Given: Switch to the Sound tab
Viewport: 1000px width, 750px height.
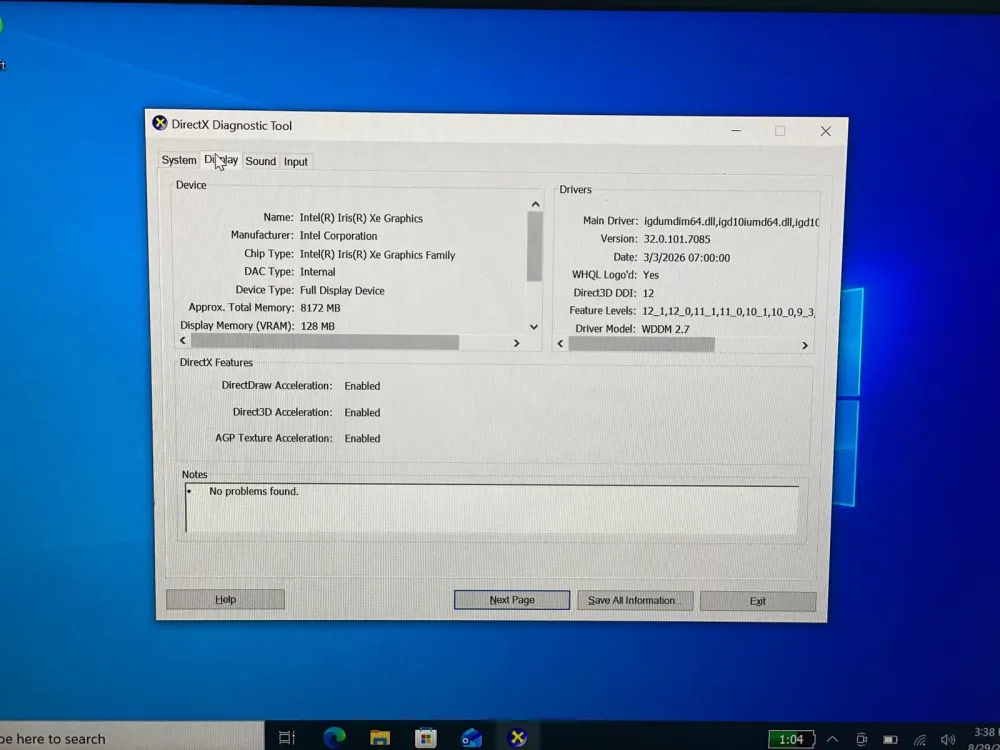Looking at the screenshot, I should click(x=260, y=161).
